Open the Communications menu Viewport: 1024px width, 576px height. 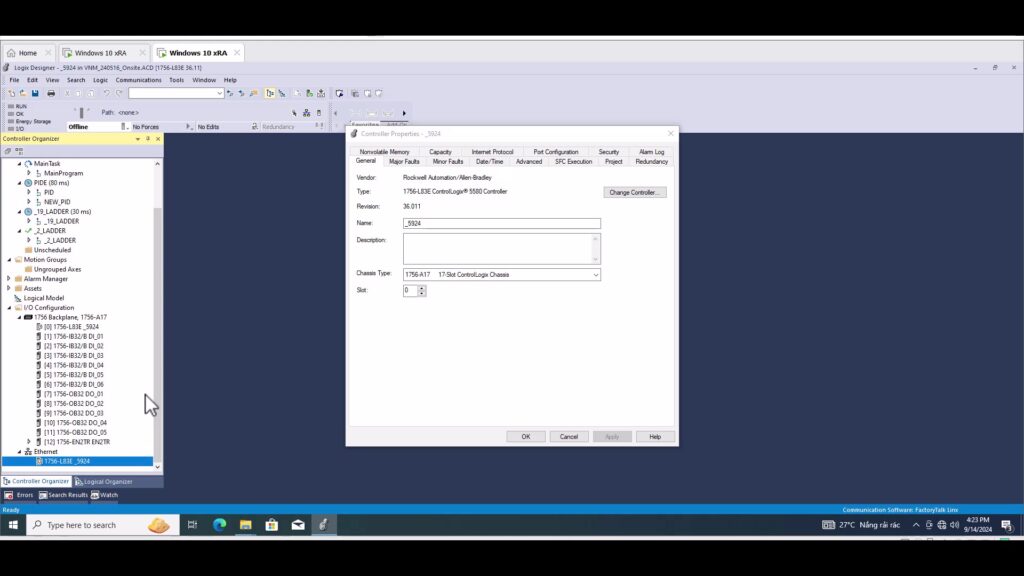[138, 80]
